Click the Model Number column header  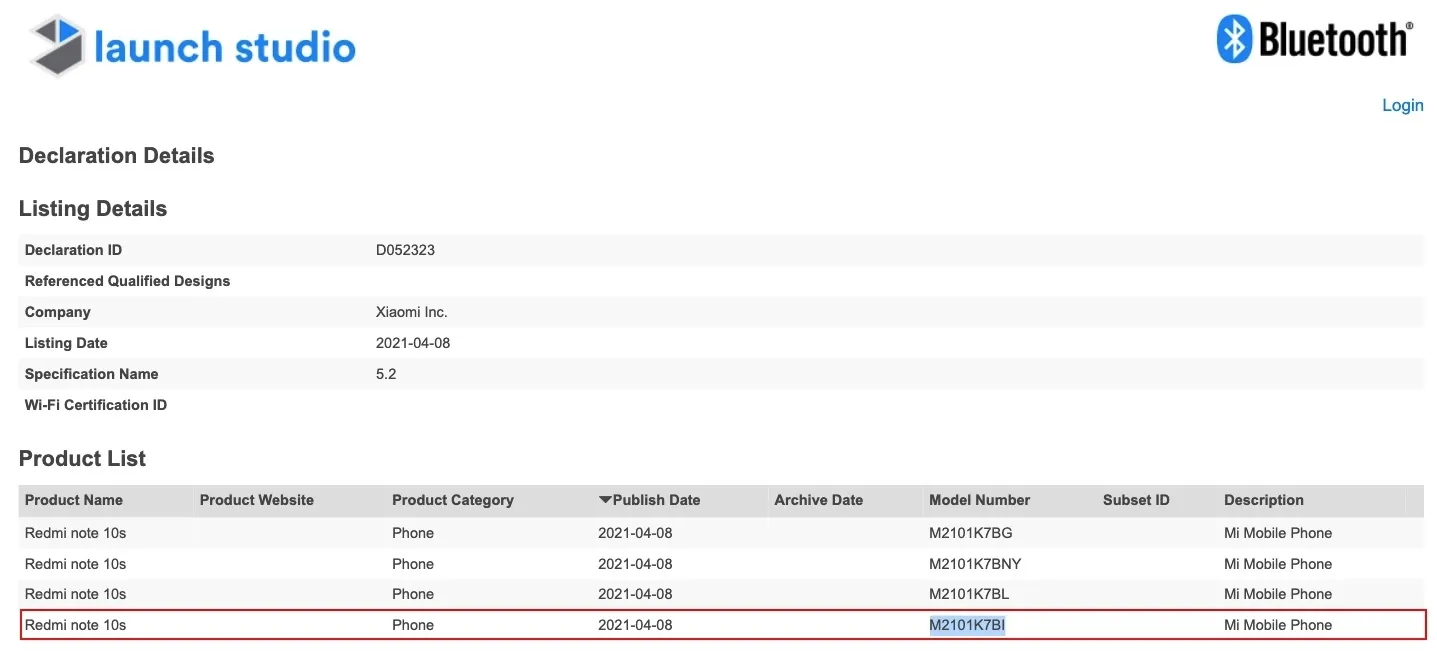pyautogui.click(x=979, y=500)
